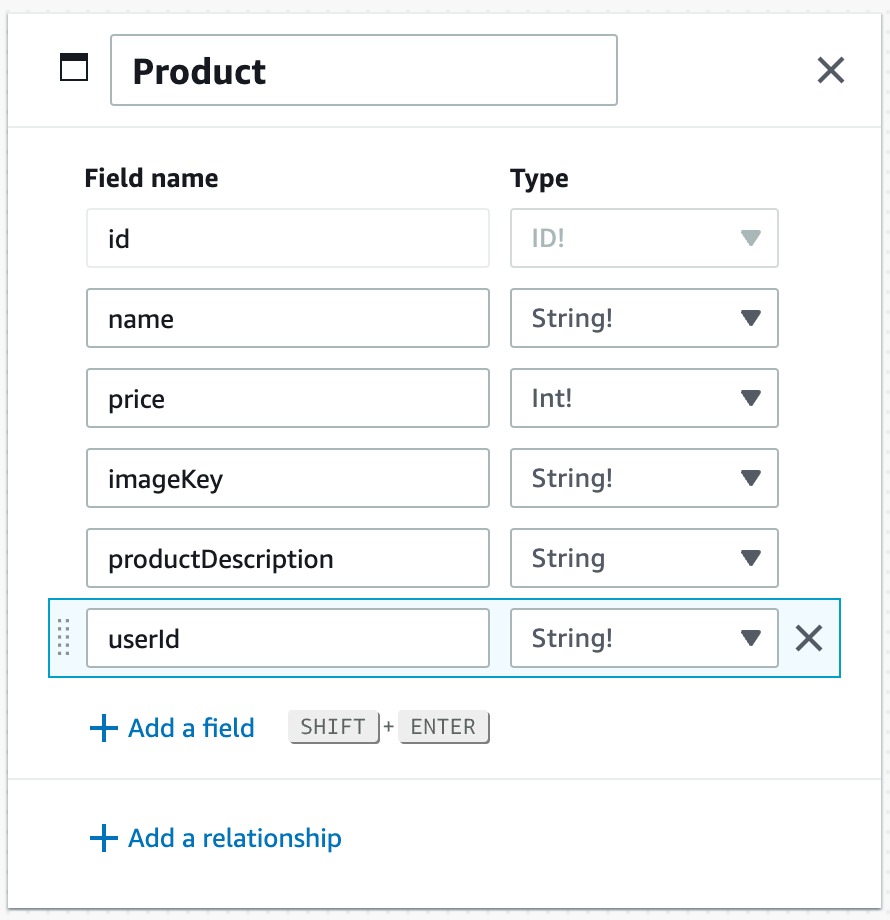Image resolution: width=890 pixels, height=920 pixels.
Task: Select the imageKey field name input
Action: point(287,478)
